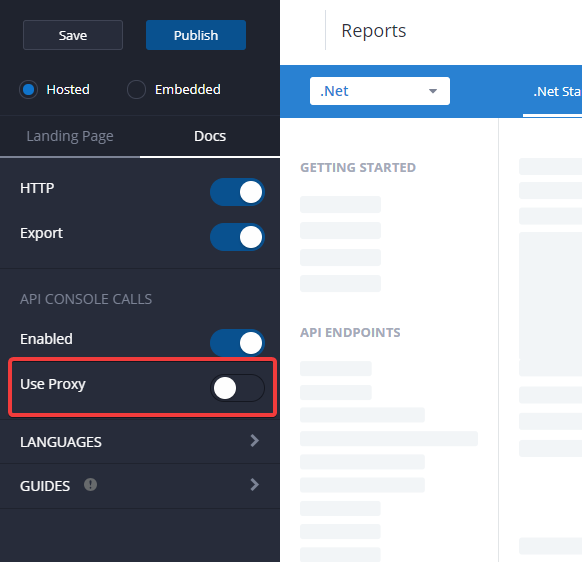Expand the LANGUAGES section chevron

click(x=254, y=441)
